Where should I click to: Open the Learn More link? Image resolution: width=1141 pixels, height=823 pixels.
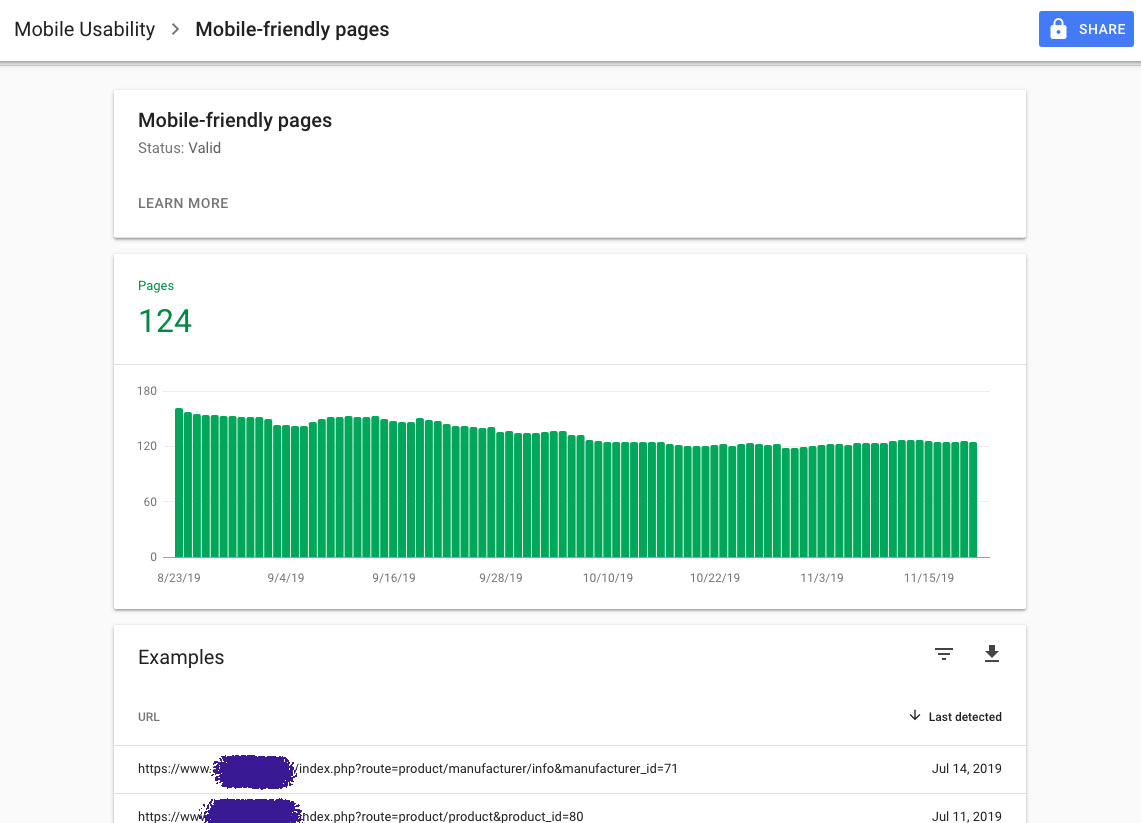click(x=183, y=203)
